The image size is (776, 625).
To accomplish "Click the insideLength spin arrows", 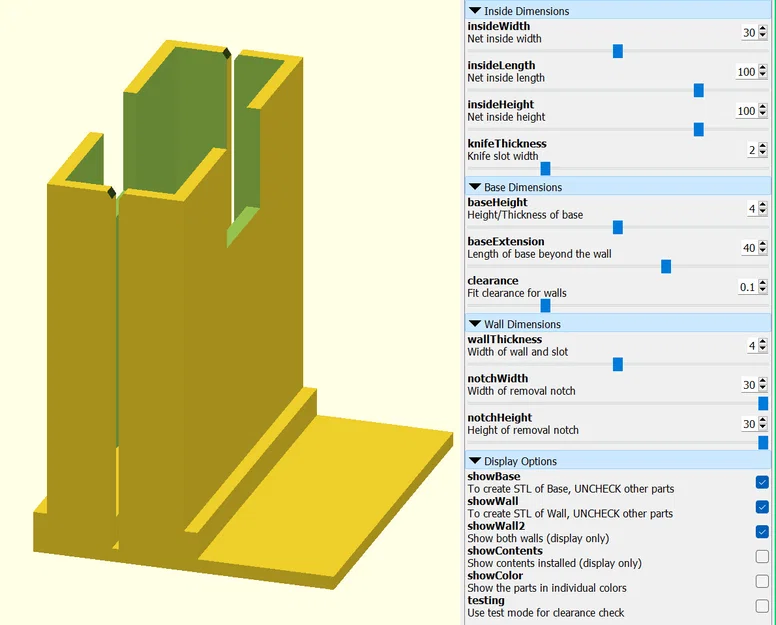I will click(763, 72).
